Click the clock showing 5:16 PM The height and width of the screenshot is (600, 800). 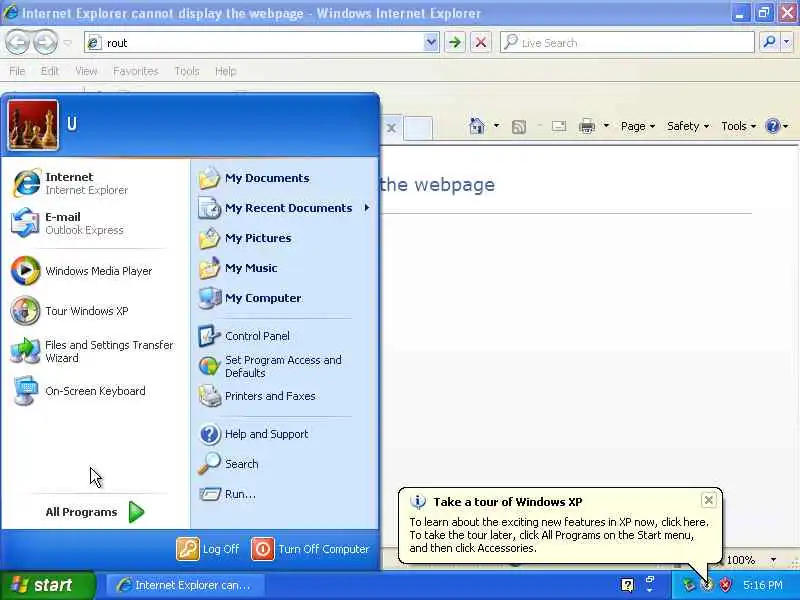tap(763, 585)
